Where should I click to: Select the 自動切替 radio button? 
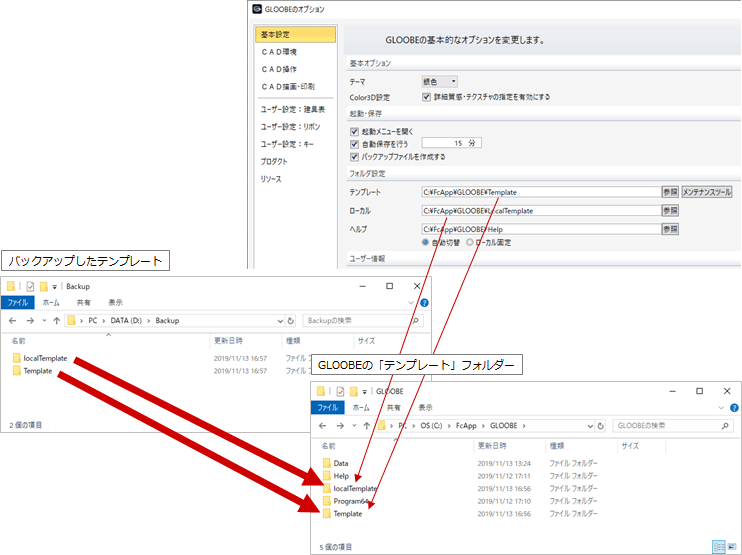(x=425, y=242)
